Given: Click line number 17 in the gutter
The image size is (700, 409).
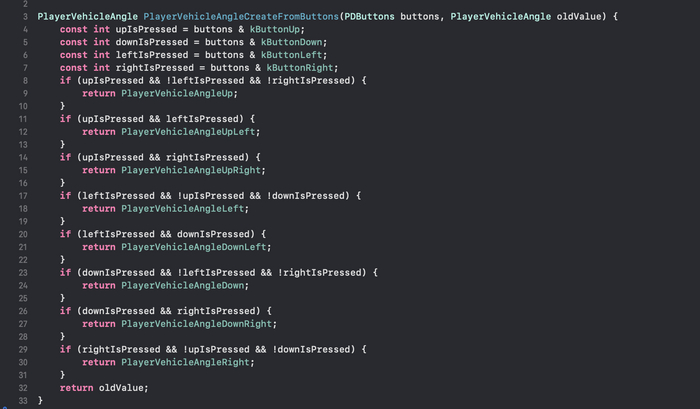Looking at the screenshot, I should point(21,196).
